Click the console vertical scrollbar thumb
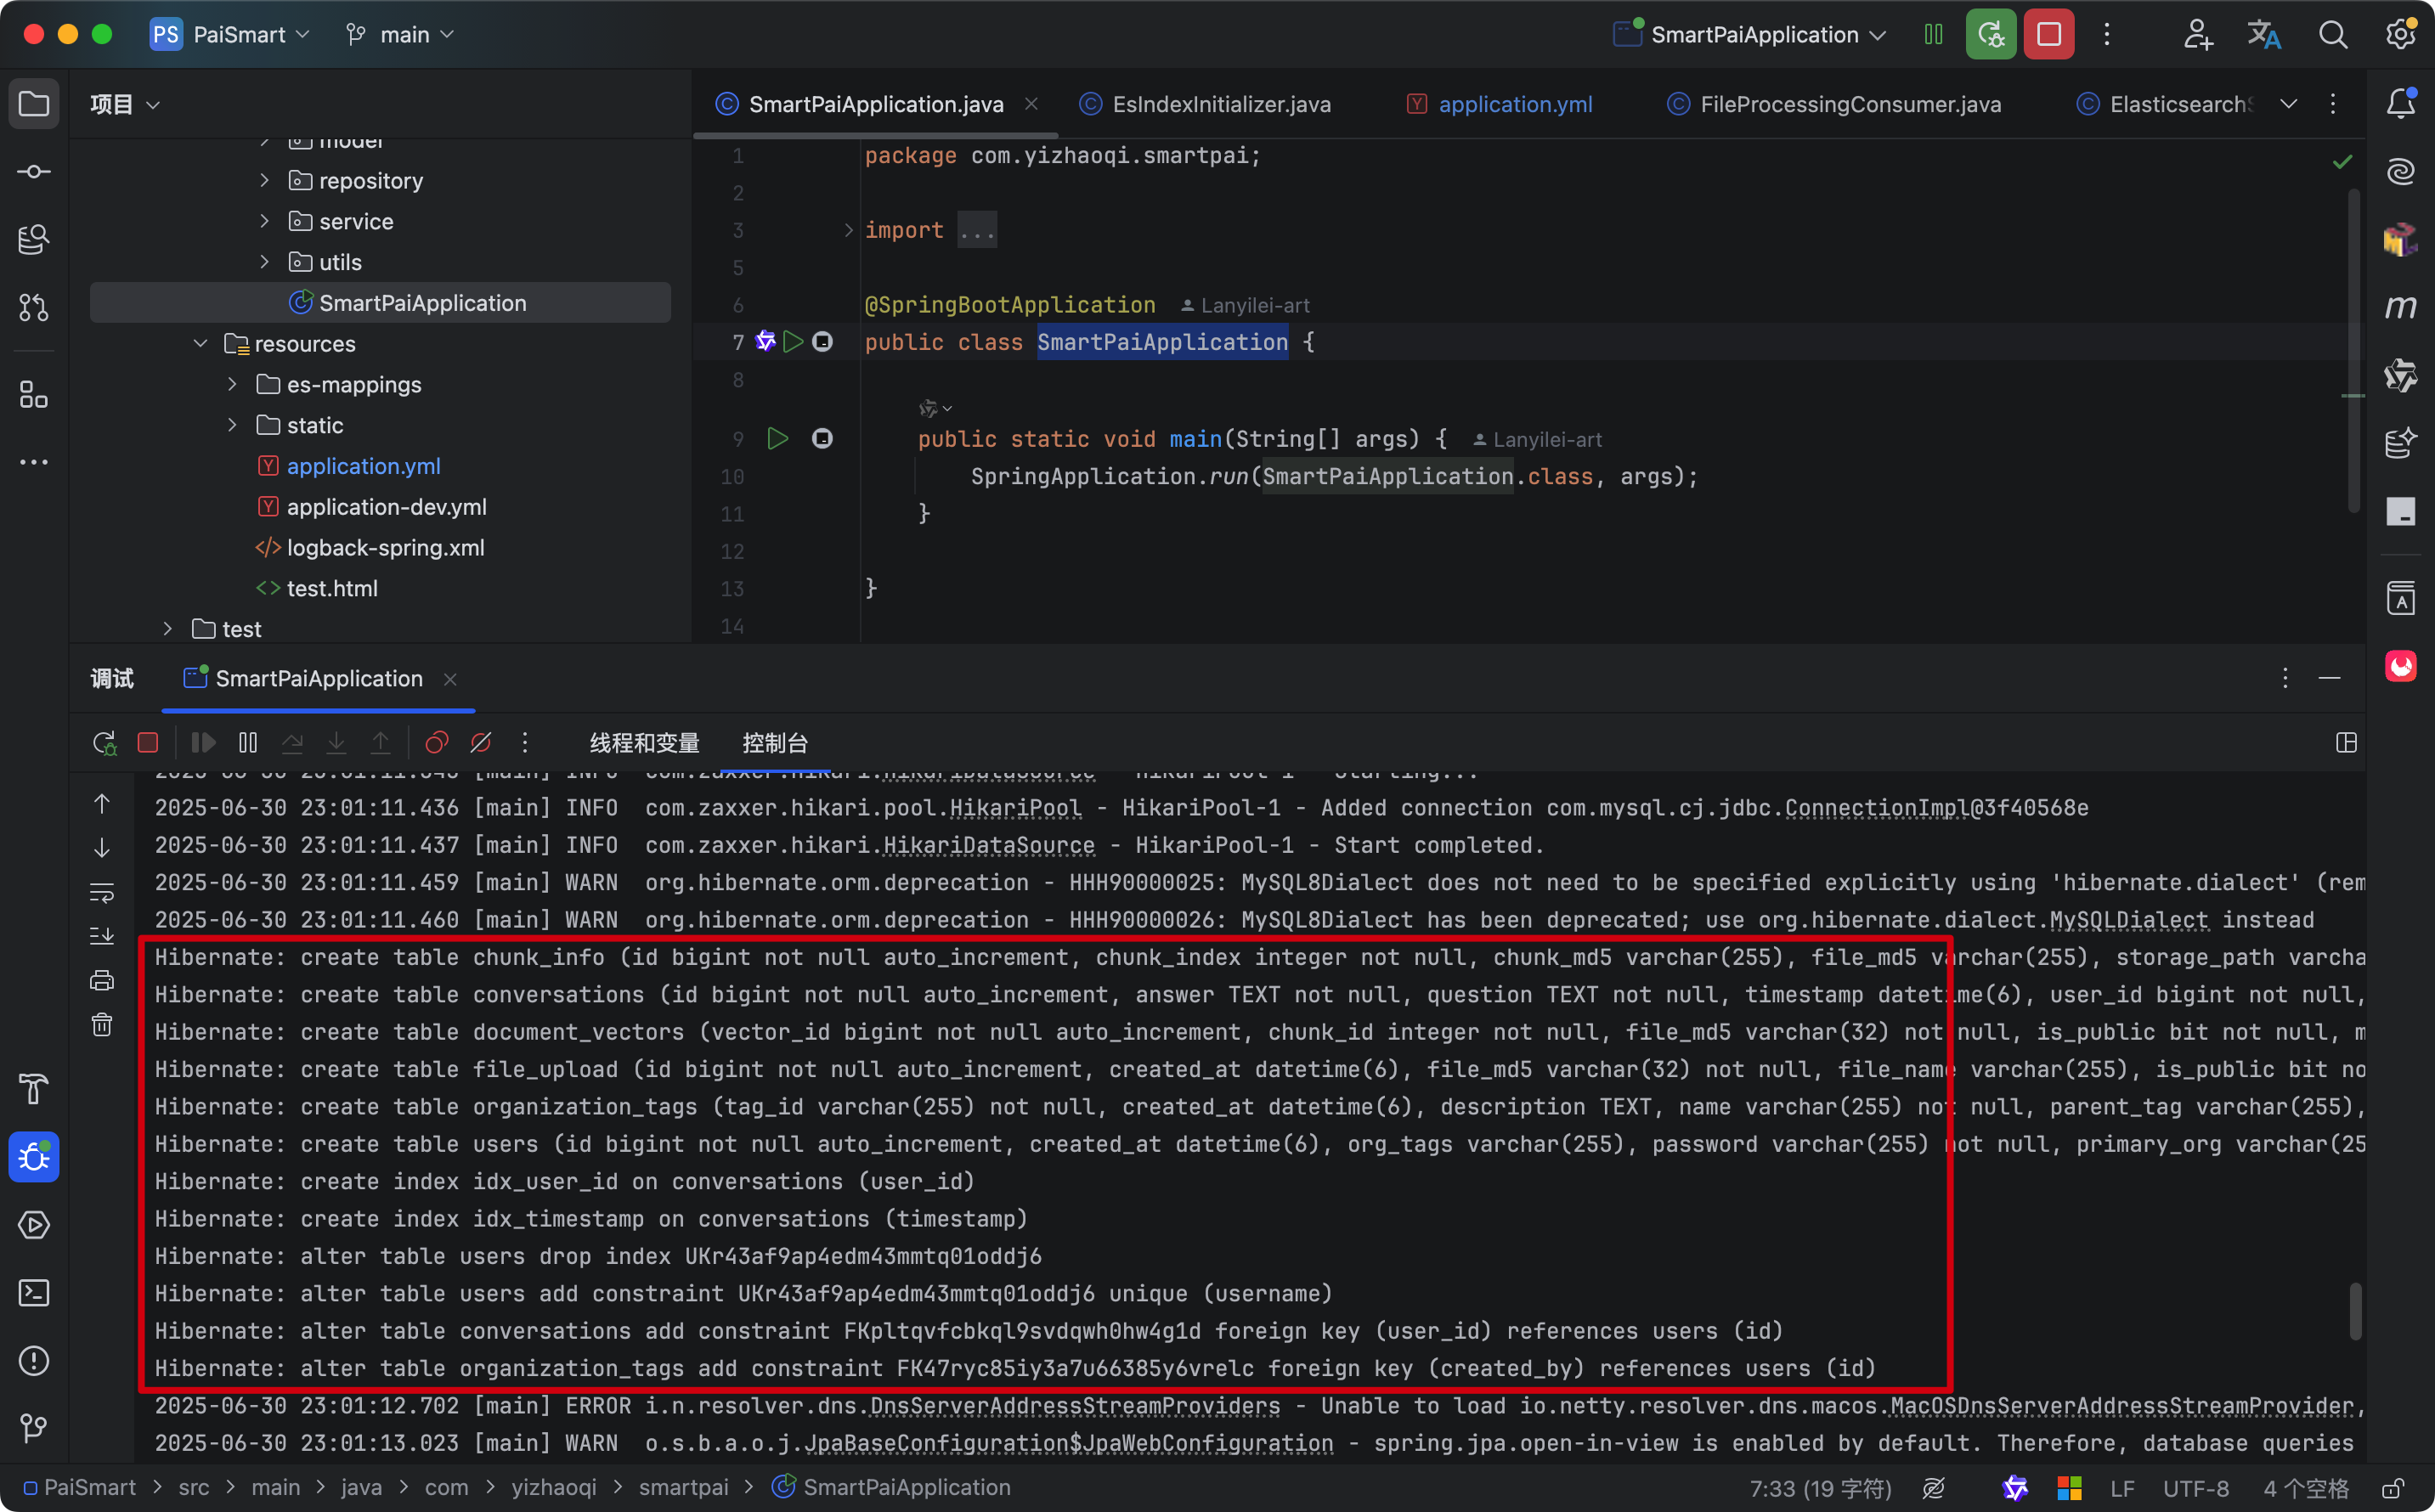This screenshot has width=2435, height=1512. point(2355,1311)
